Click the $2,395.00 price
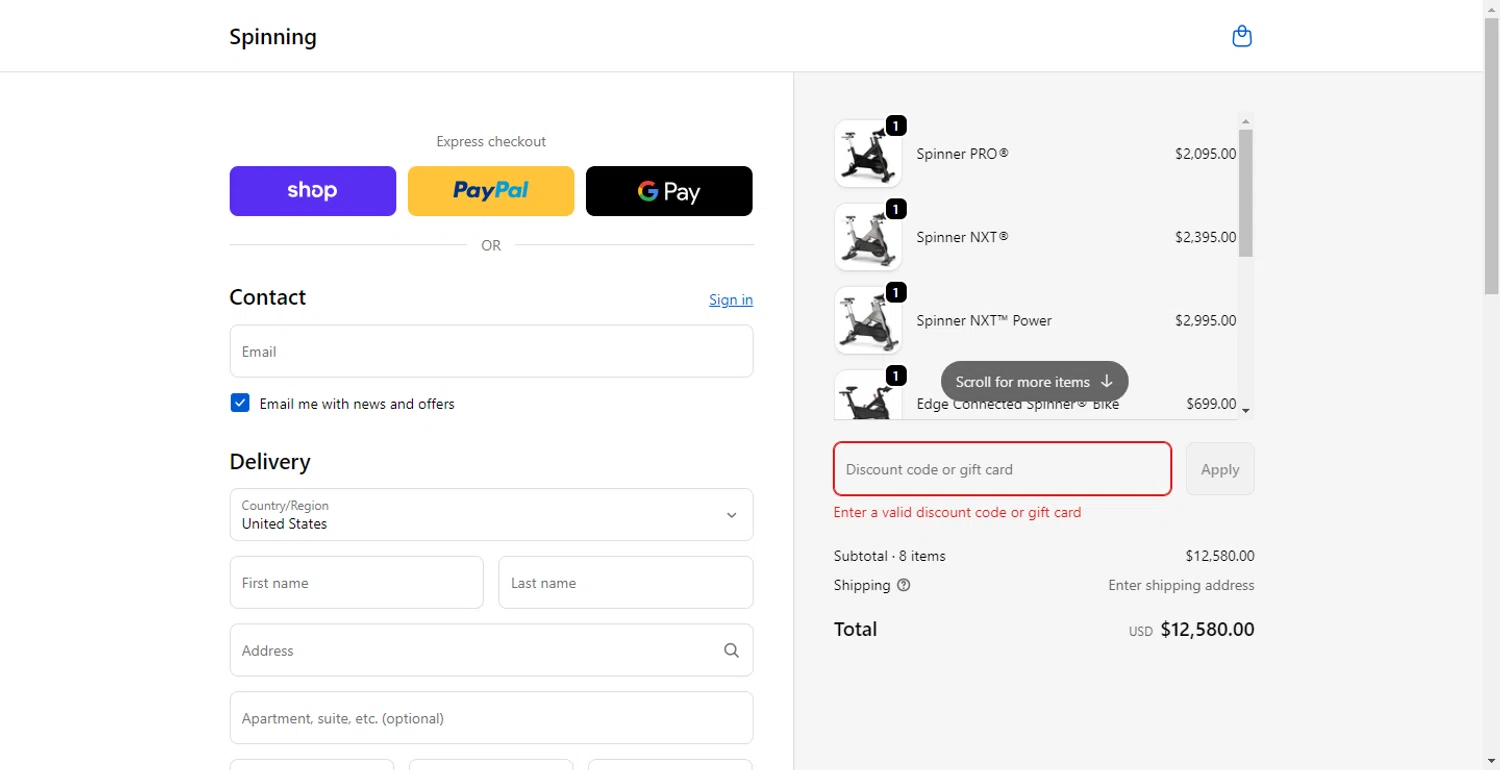 (x=1205, y=237)
